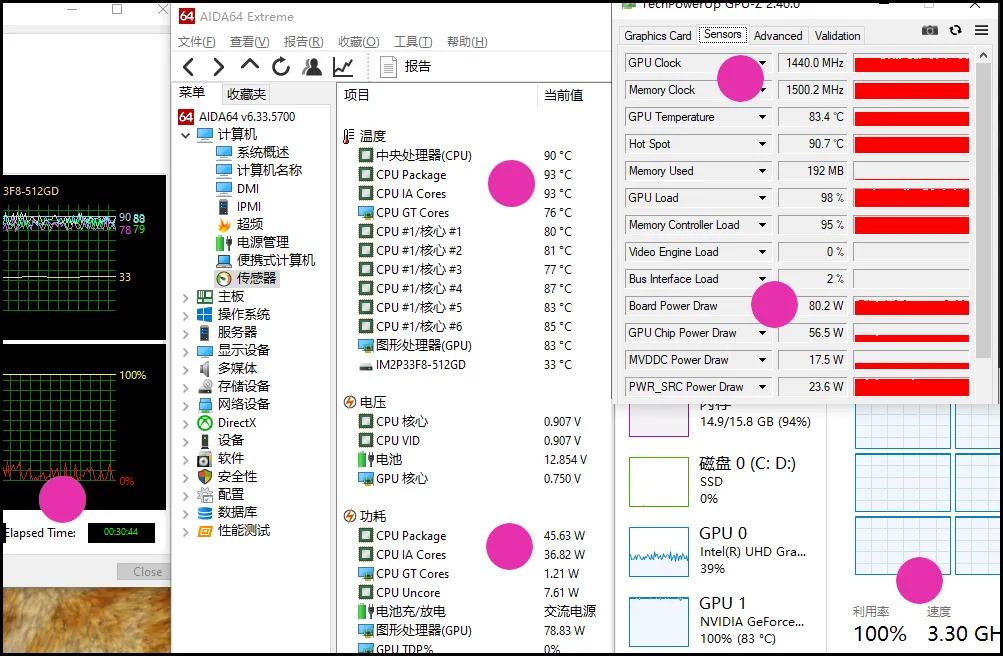The image size is (1003, 656).
Task: Open the GPU-Z hamburger menu icon
Action: 981,31
